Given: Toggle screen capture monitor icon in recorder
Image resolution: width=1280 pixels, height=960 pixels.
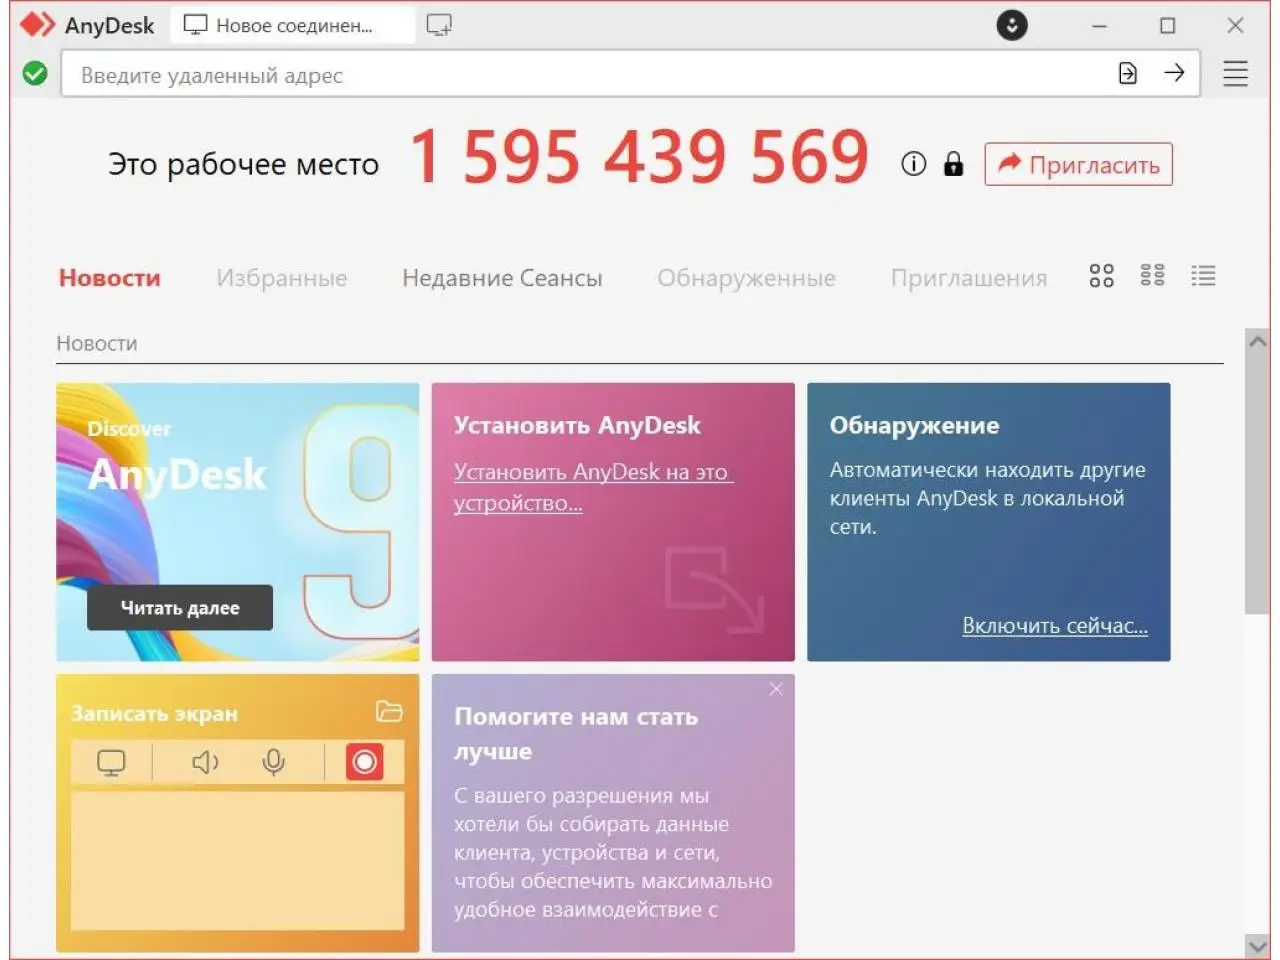Looking at the screenshot, I should pyautogui.click(x=111, y=763).
